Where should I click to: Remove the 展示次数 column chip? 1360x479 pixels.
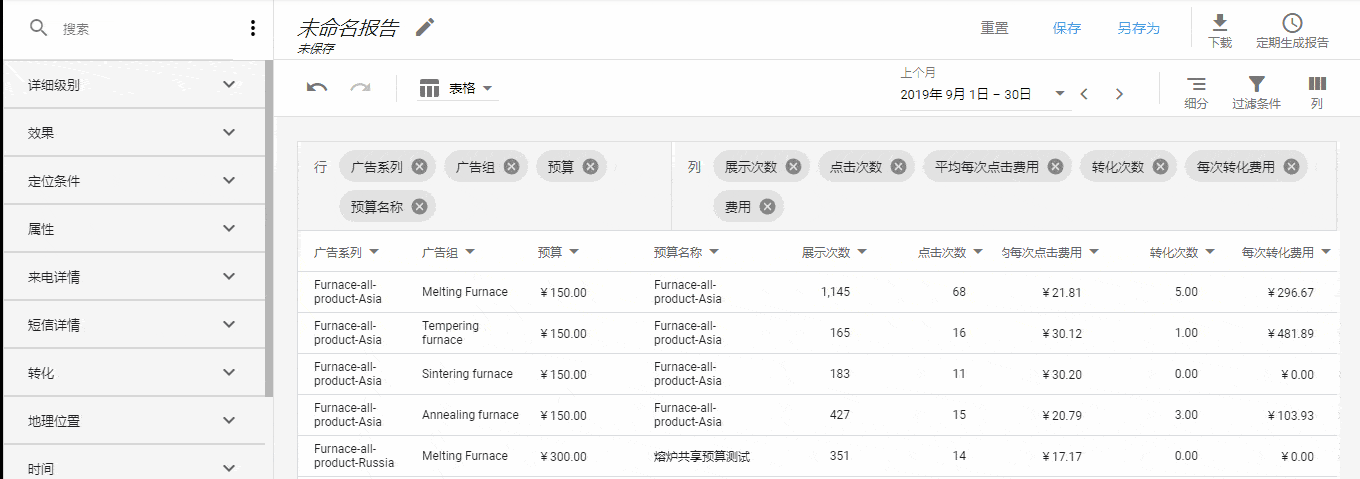click(x=793, y=167)
